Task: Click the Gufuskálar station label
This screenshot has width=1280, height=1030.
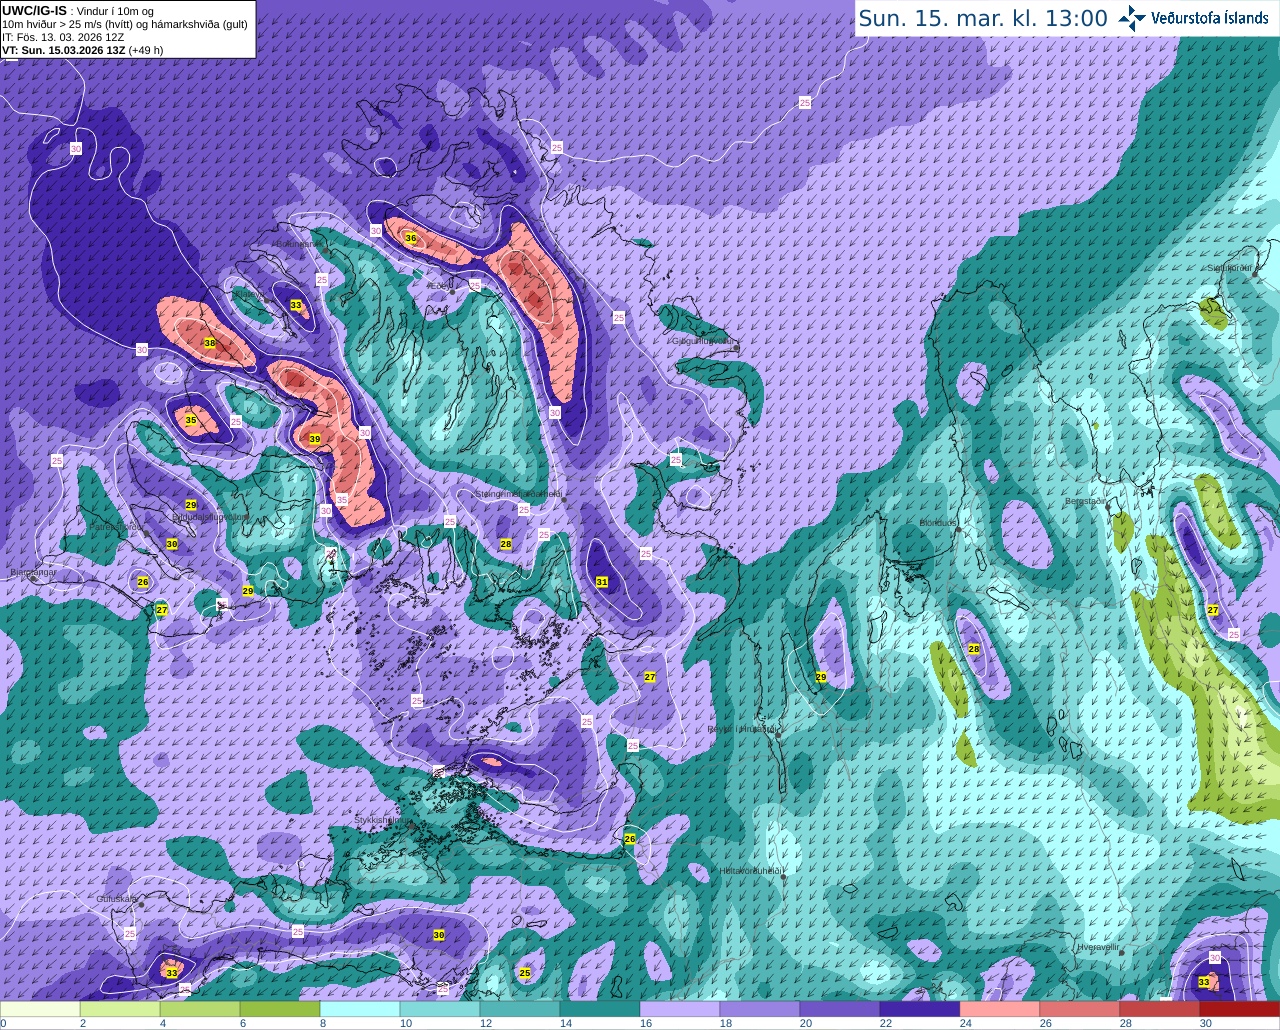Action: [x=117, y=900]
